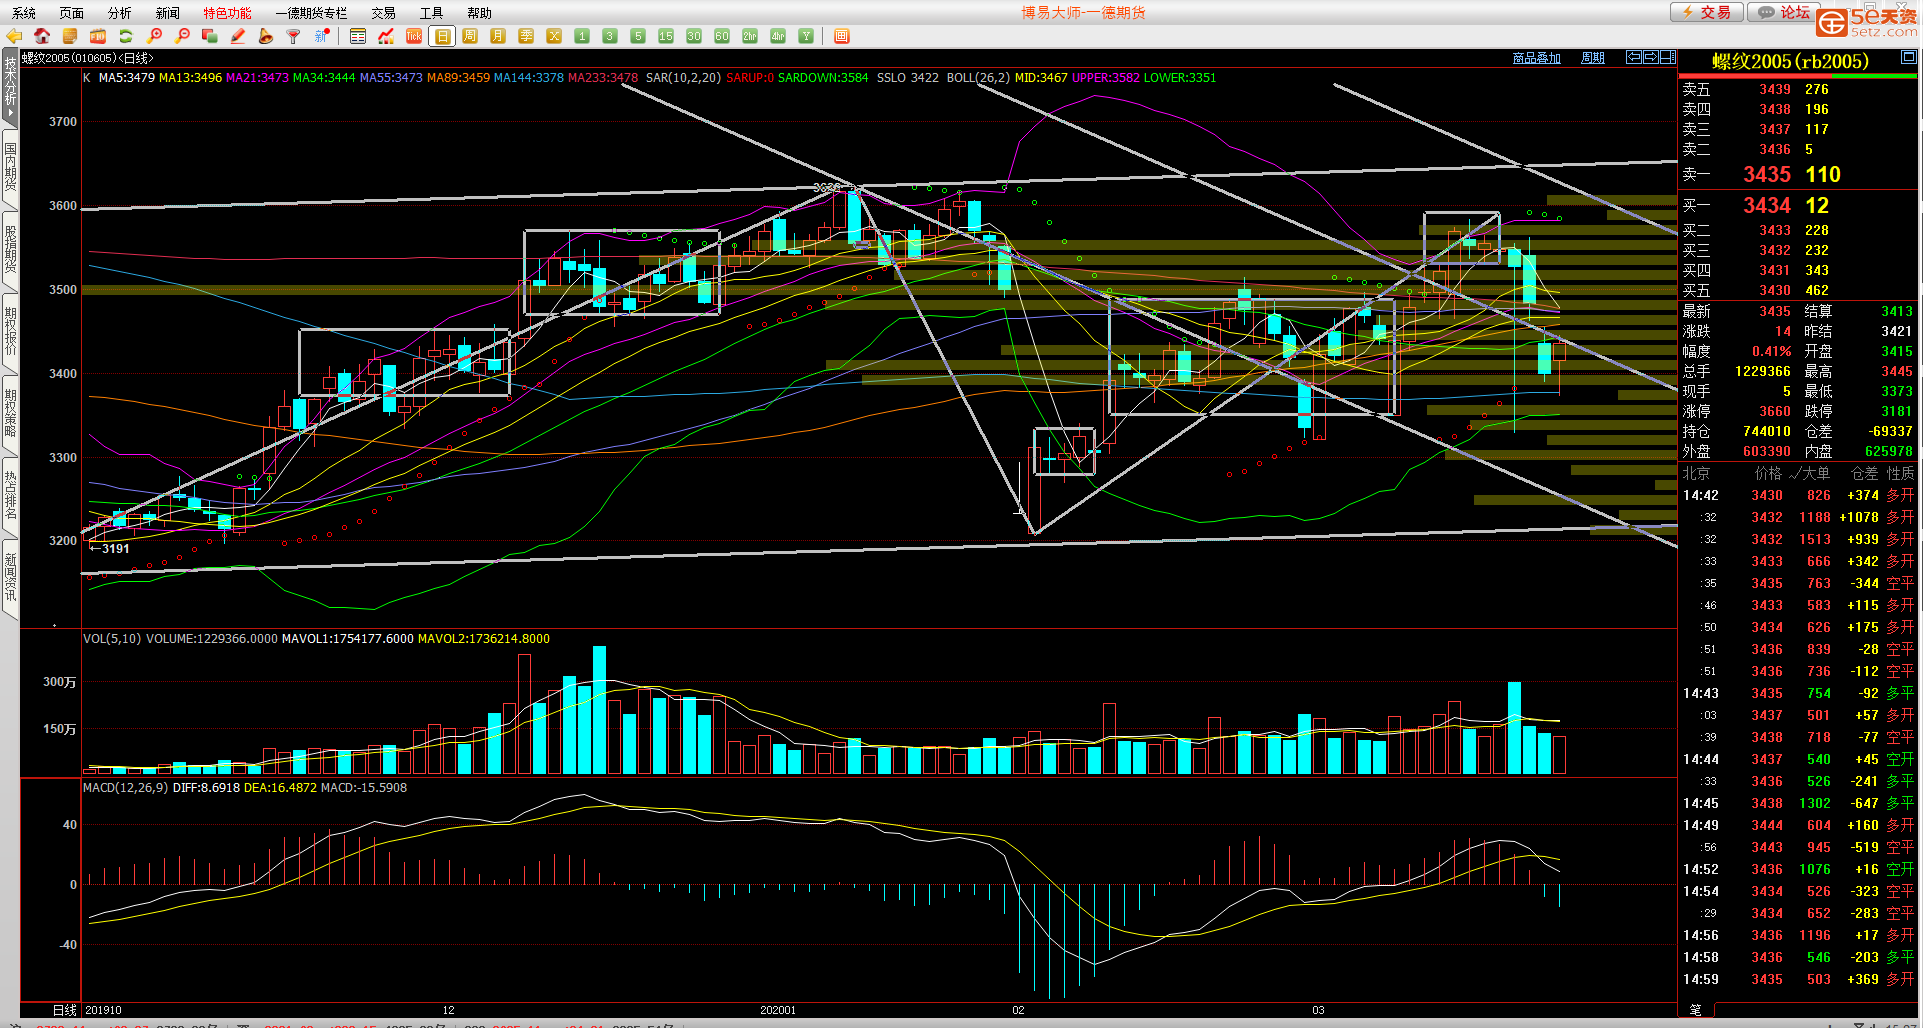Click the red-green buy/sell ratio bar
Viewport: 1923px width, 1028px height.
(x=1798, y=76)
